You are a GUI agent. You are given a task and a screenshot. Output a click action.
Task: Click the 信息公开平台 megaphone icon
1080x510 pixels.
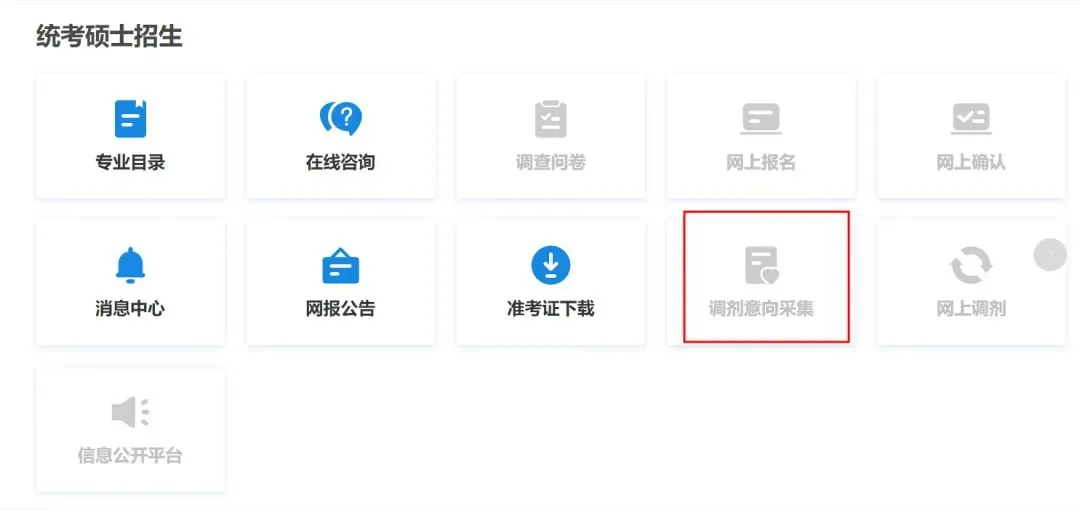[x=130, y=412]
